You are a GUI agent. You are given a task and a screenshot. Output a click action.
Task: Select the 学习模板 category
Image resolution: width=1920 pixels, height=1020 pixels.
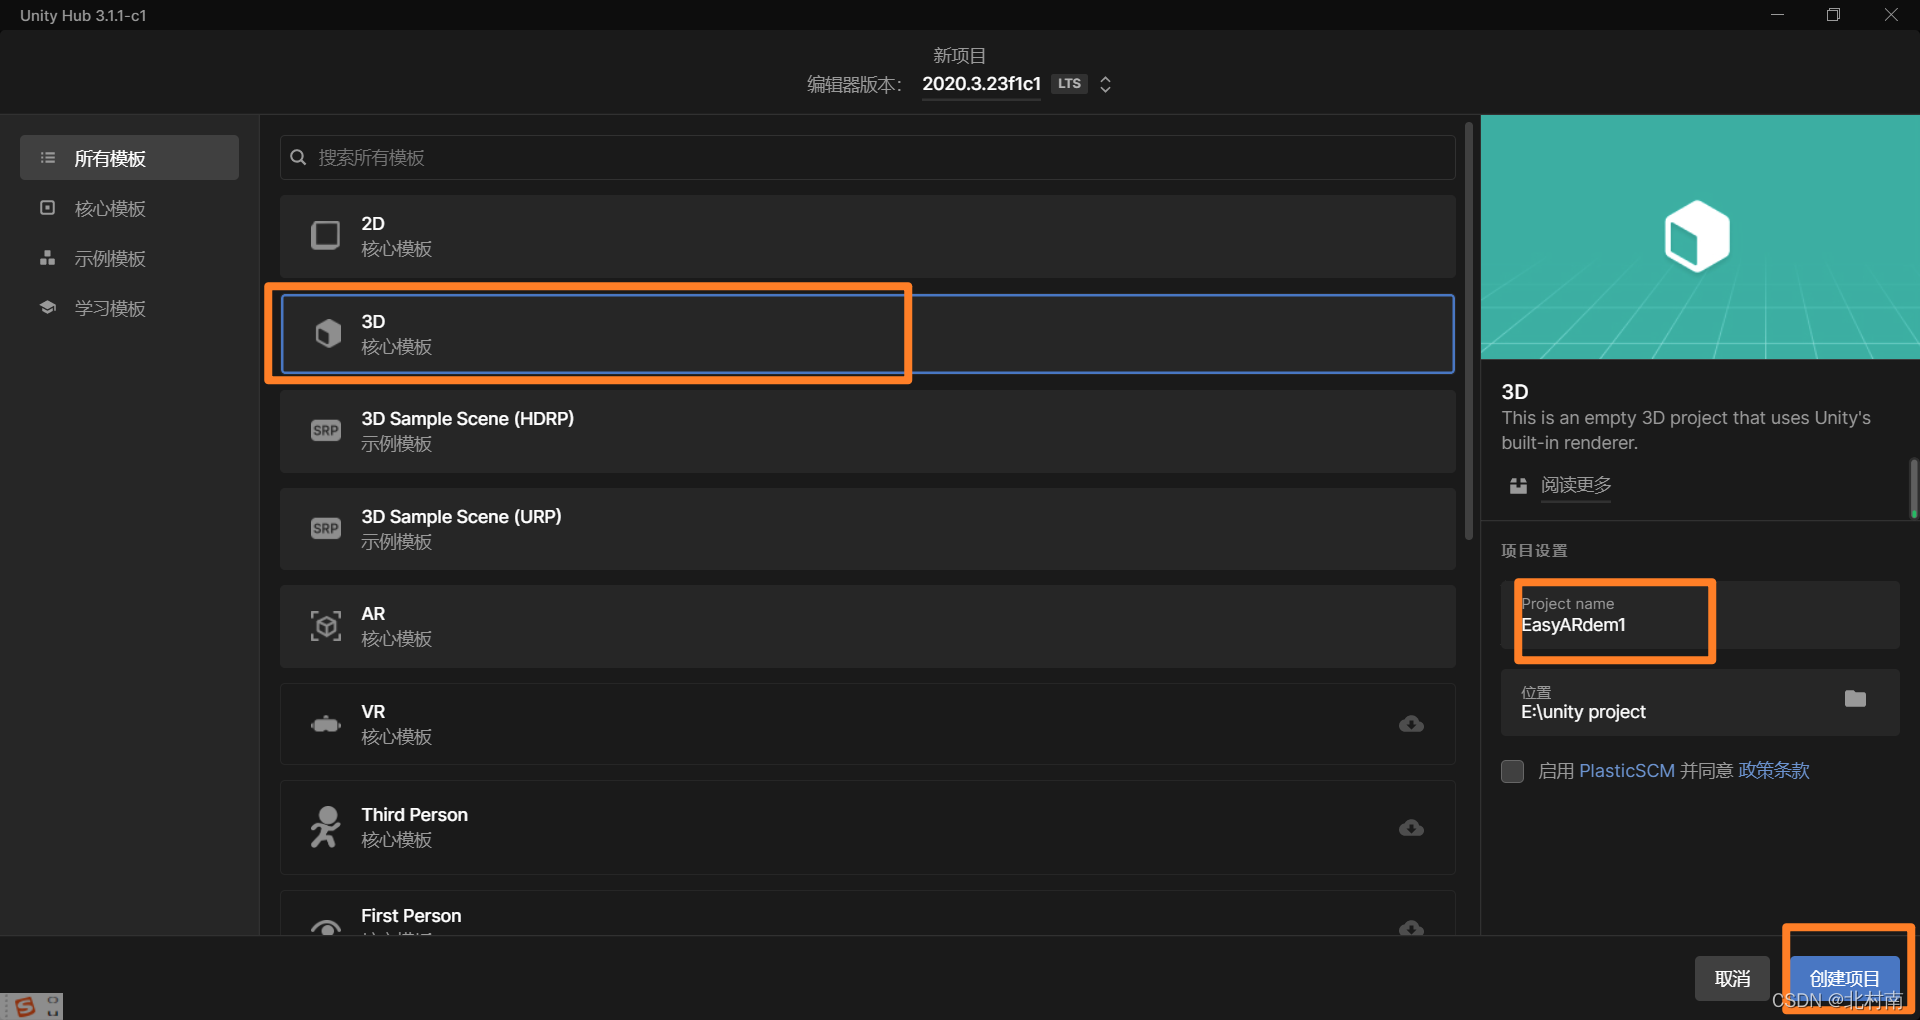click(x=129, y=308)
